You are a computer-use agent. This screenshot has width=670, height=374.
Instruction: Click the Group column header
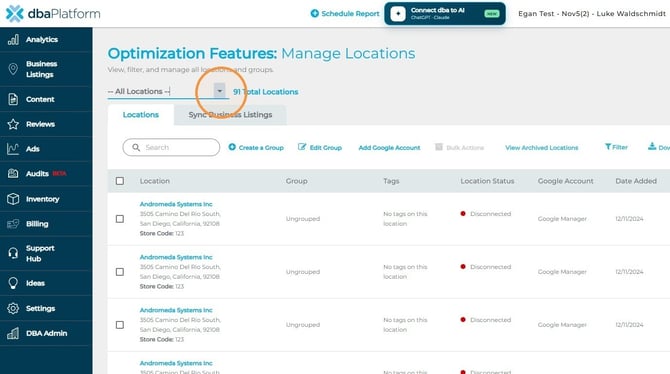tap(297, 181)
